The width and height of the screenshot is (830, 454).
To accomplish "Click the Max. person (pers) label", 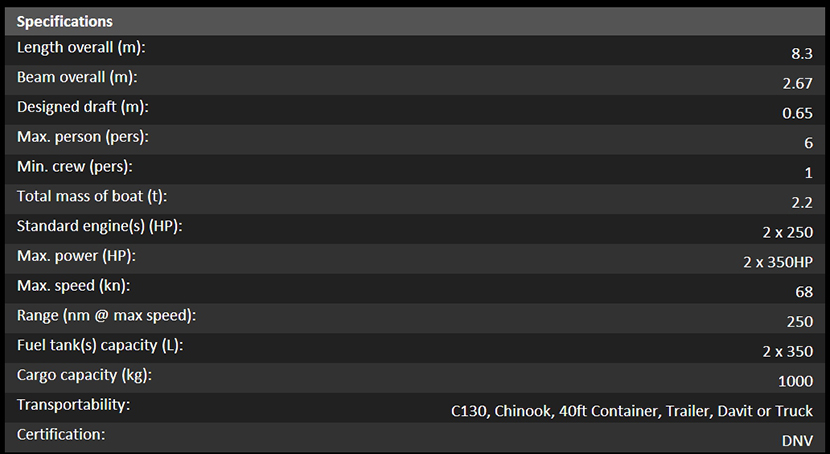I will point(83,137).
